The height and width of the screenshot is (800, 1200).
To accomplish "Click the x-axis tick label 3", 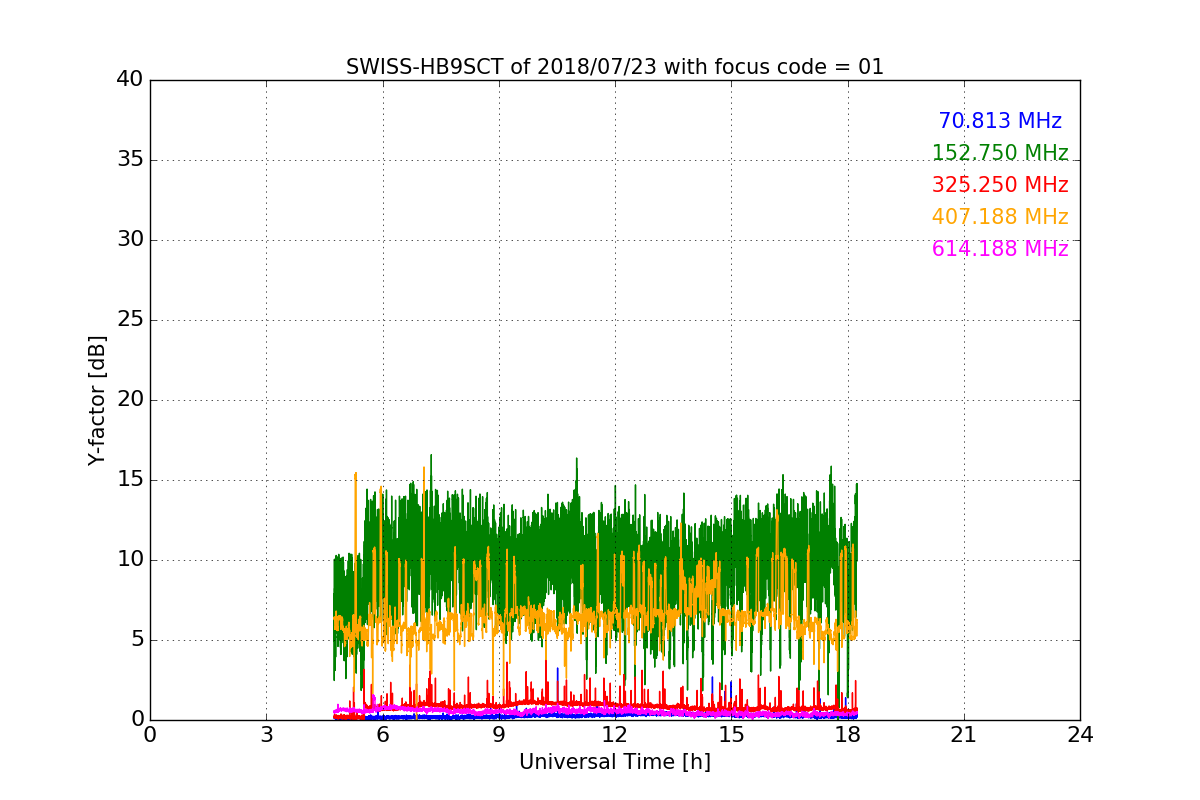I will pyautogui.click(x=266, y=735).
